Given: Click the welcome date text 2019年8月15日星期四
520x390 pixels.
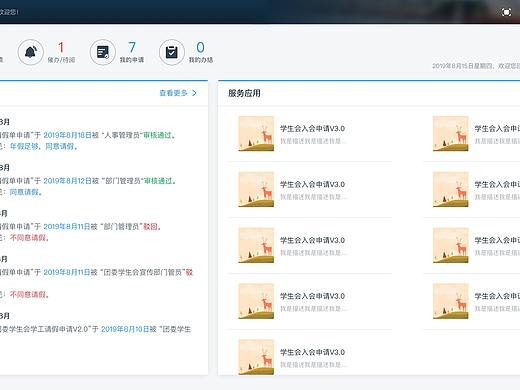Looking at the screenshot, I should click(463, 66).
